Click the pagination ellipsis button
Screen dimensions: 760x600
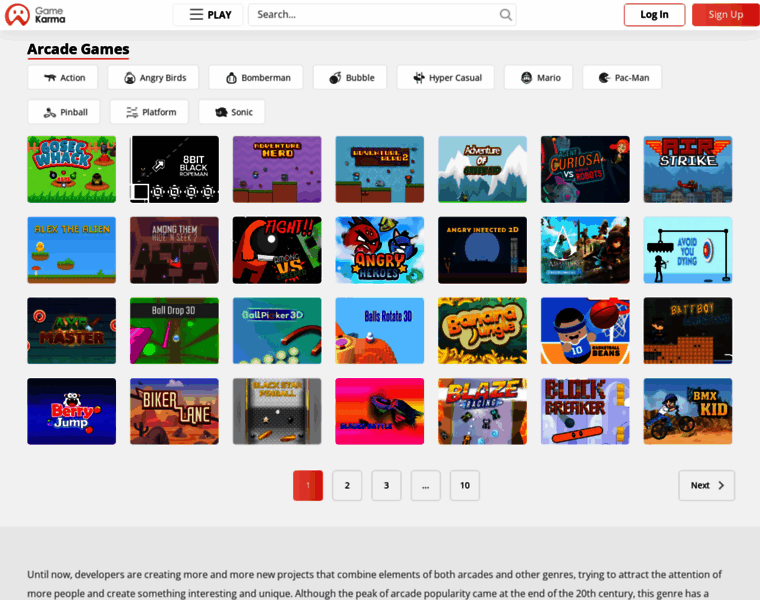point(426,485)
